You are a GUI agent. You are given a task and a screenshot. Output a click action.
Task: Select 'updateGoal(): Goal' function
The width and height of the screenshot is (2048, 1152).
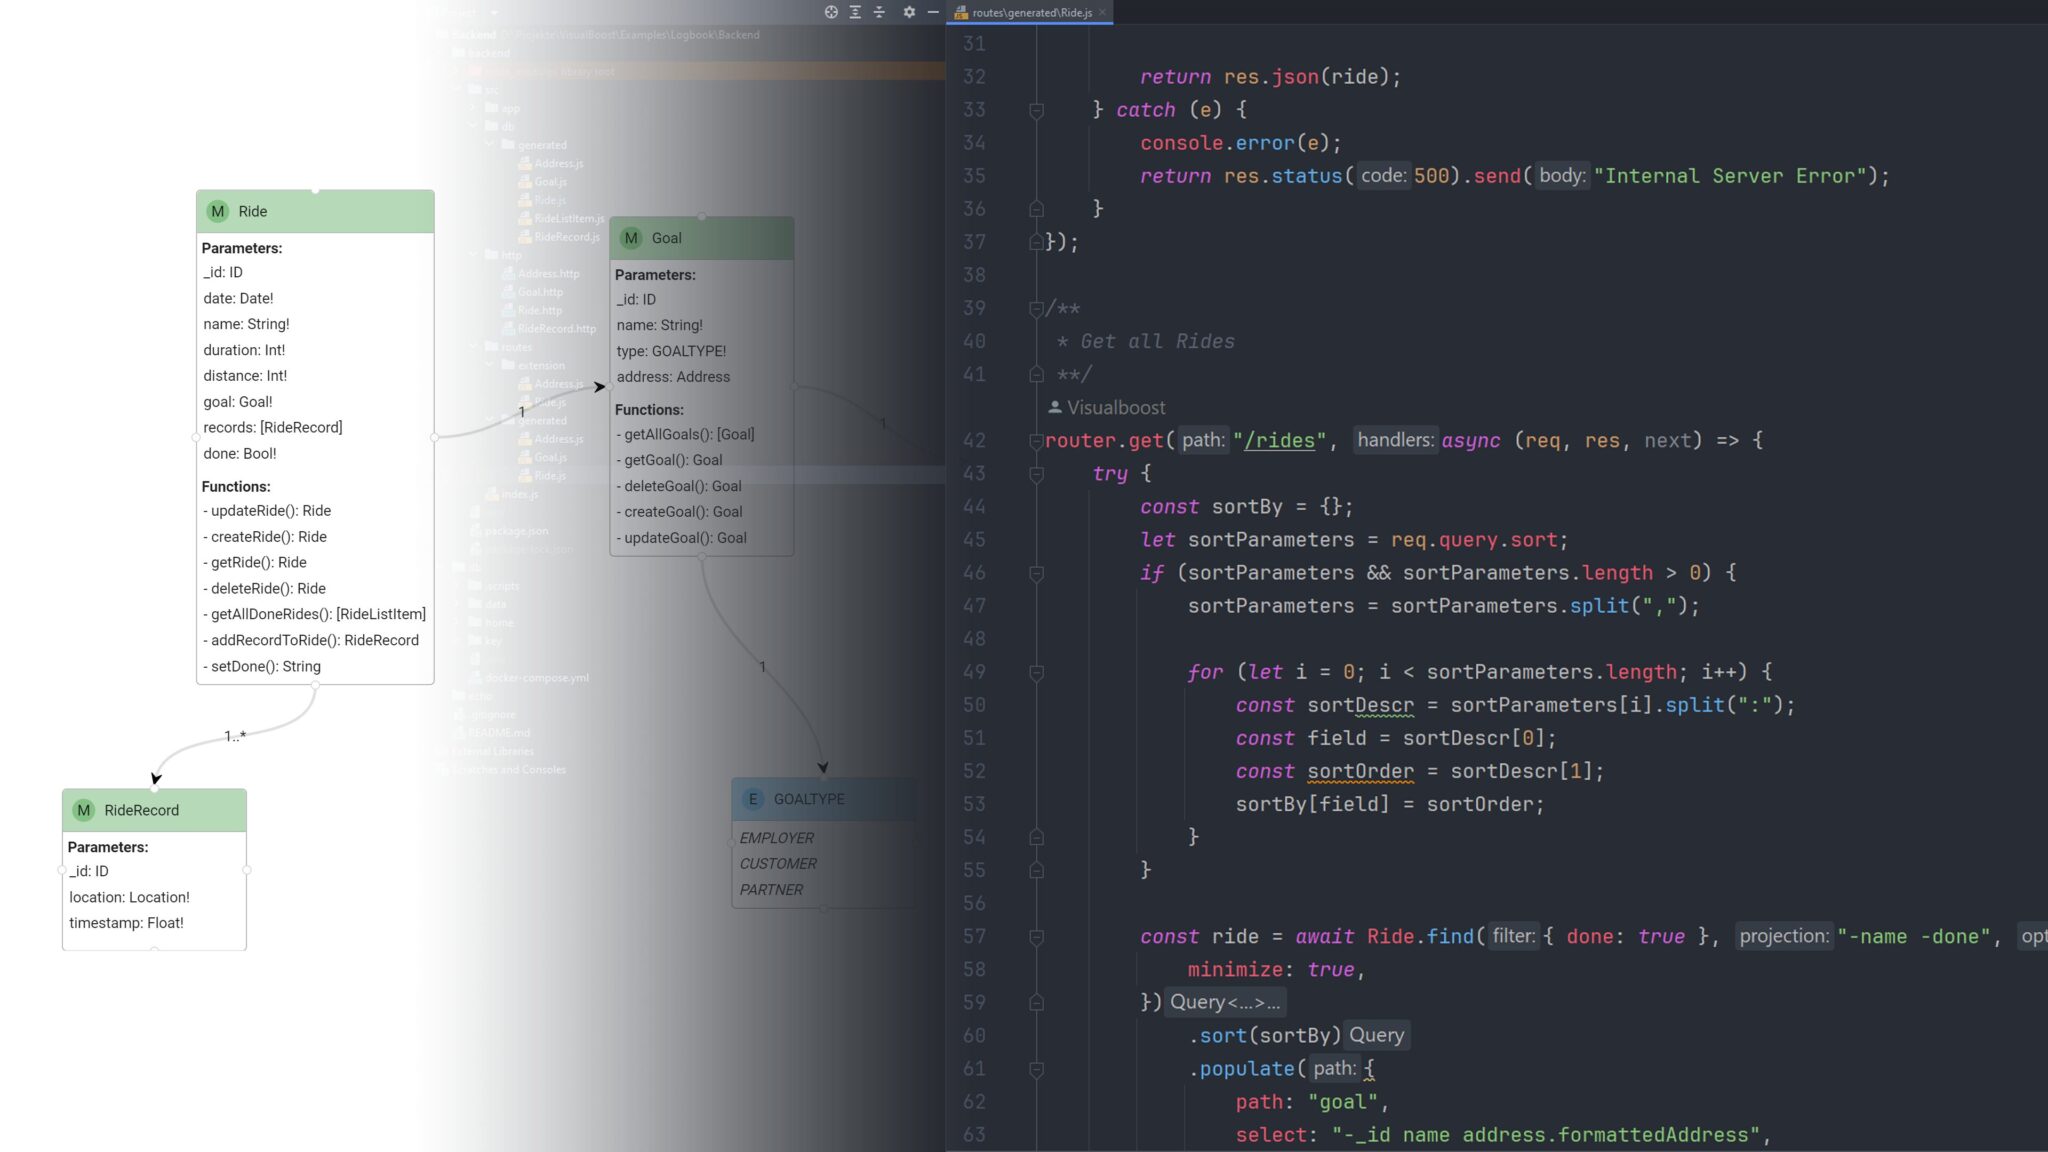click(x=681, y=537)
